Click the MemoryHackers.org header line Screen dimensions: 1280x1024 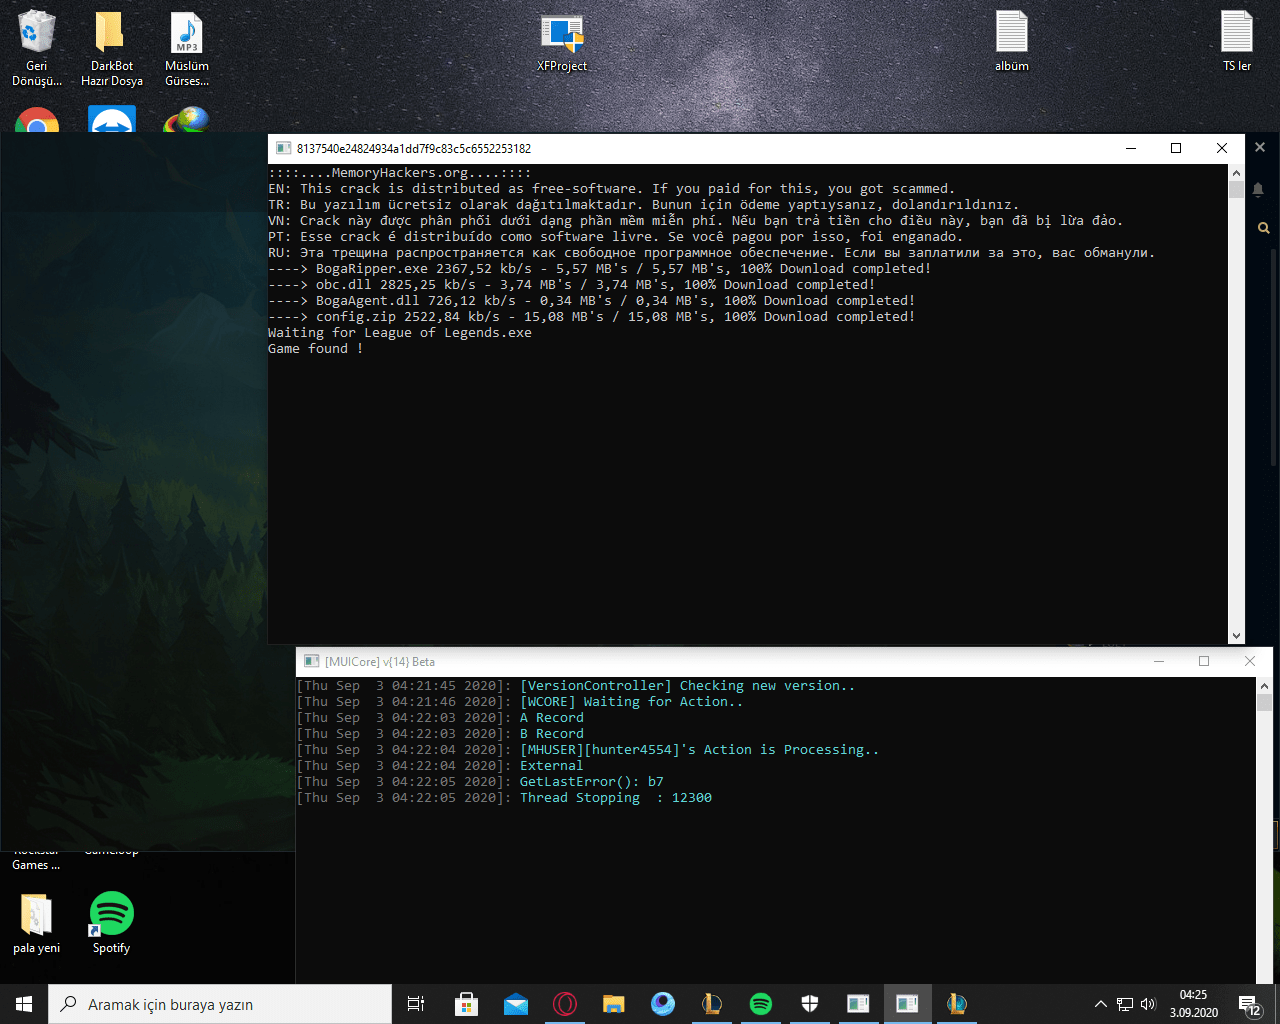coord(400,173)
